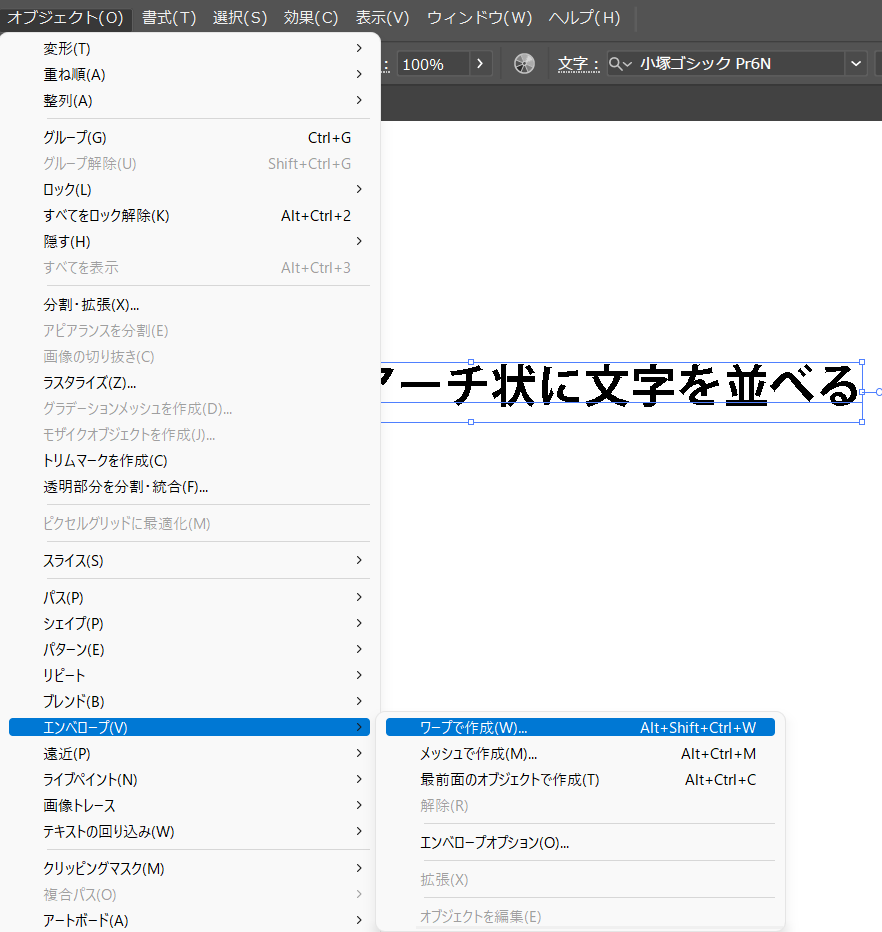Expand the テキストの回り込み(W) submenu

(x=190, y=832)
